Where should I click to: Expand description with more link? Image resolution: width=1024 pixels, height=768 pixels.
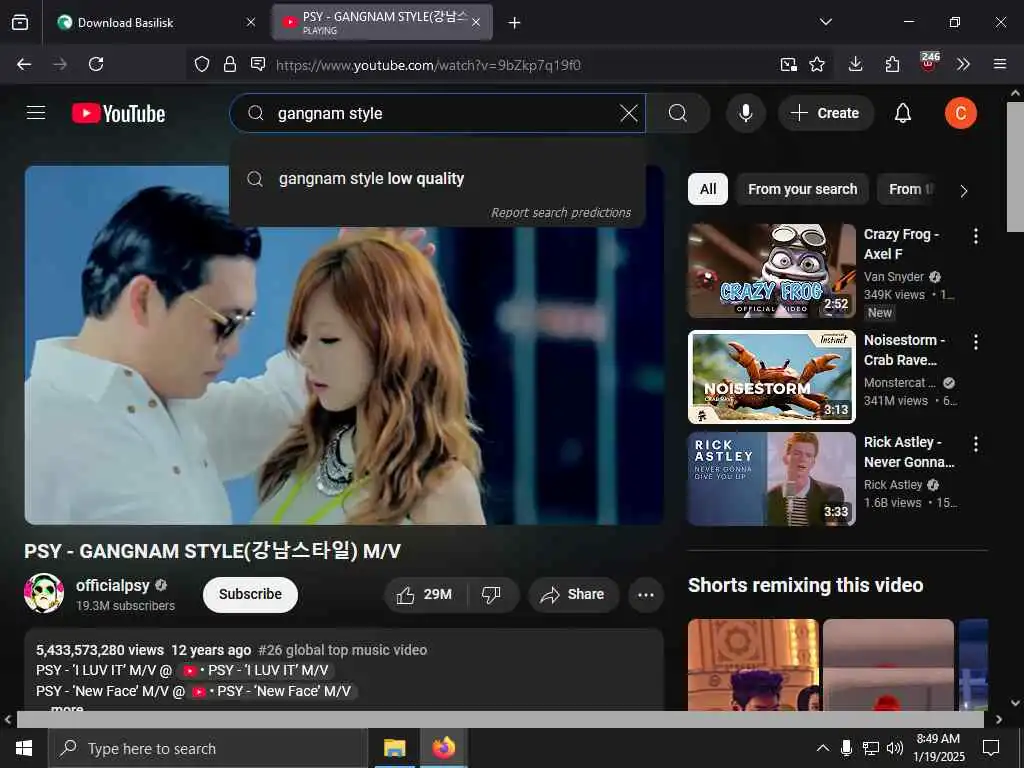[67, 708]
